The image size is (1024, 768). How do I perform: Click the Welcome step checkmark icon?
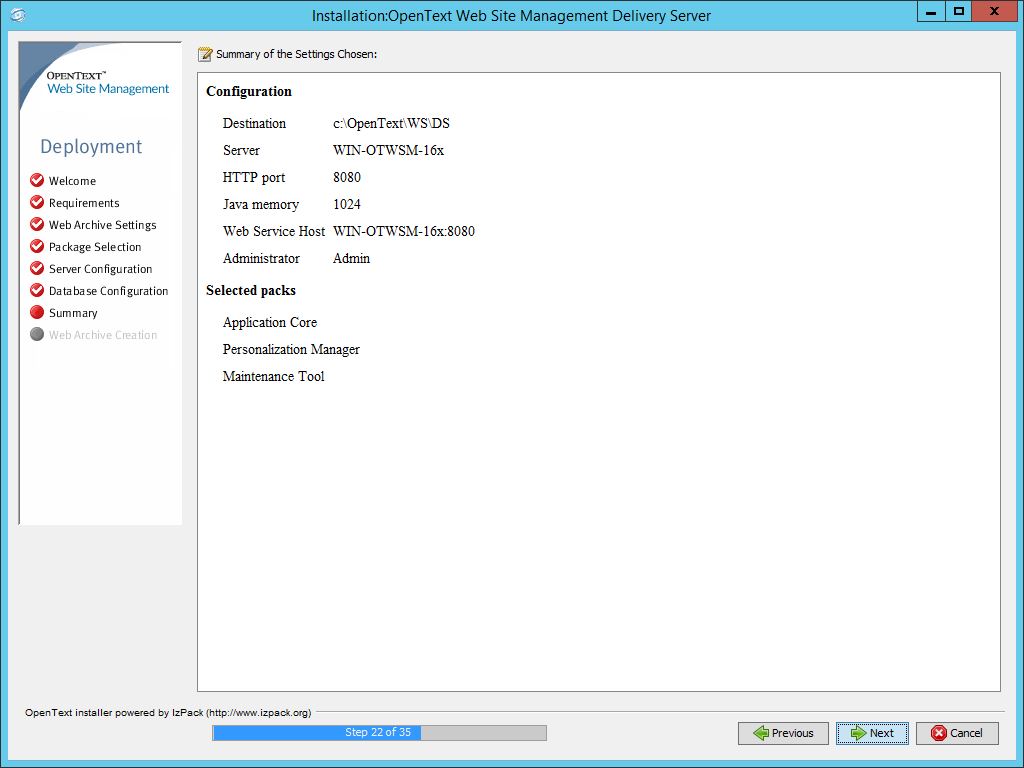point(37,180)
